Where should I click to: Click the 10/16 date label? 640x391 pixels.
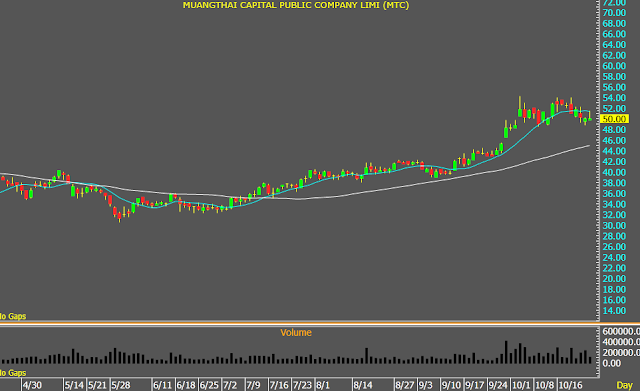point(571,385)
